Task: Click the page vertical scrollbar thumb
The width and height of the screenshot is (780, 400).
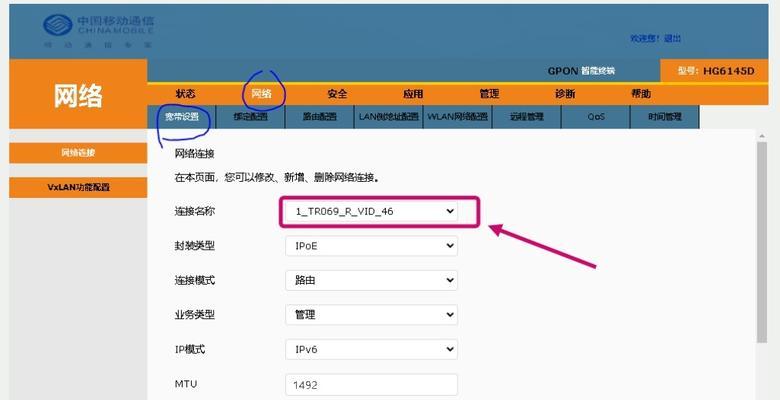Action: coord(762,242)
